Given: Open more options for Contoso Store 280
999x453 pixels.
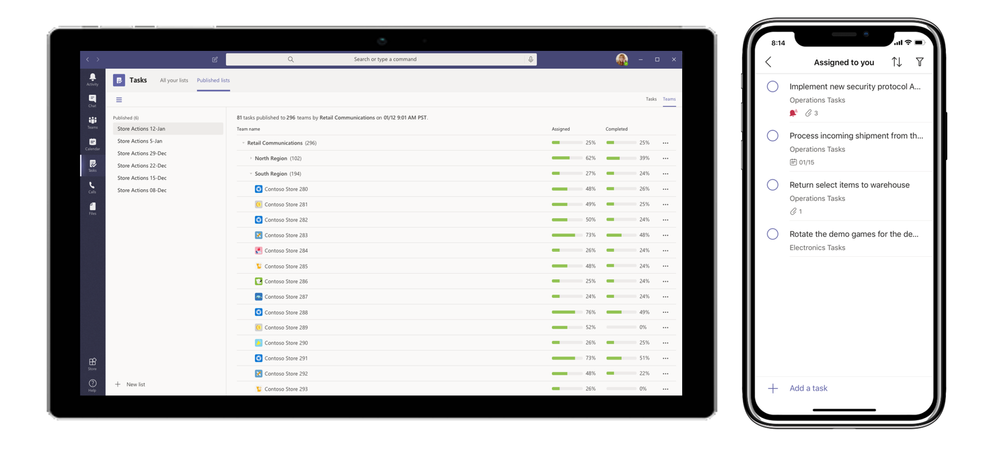Looking at the screenshot, I should tap(665, 189).
